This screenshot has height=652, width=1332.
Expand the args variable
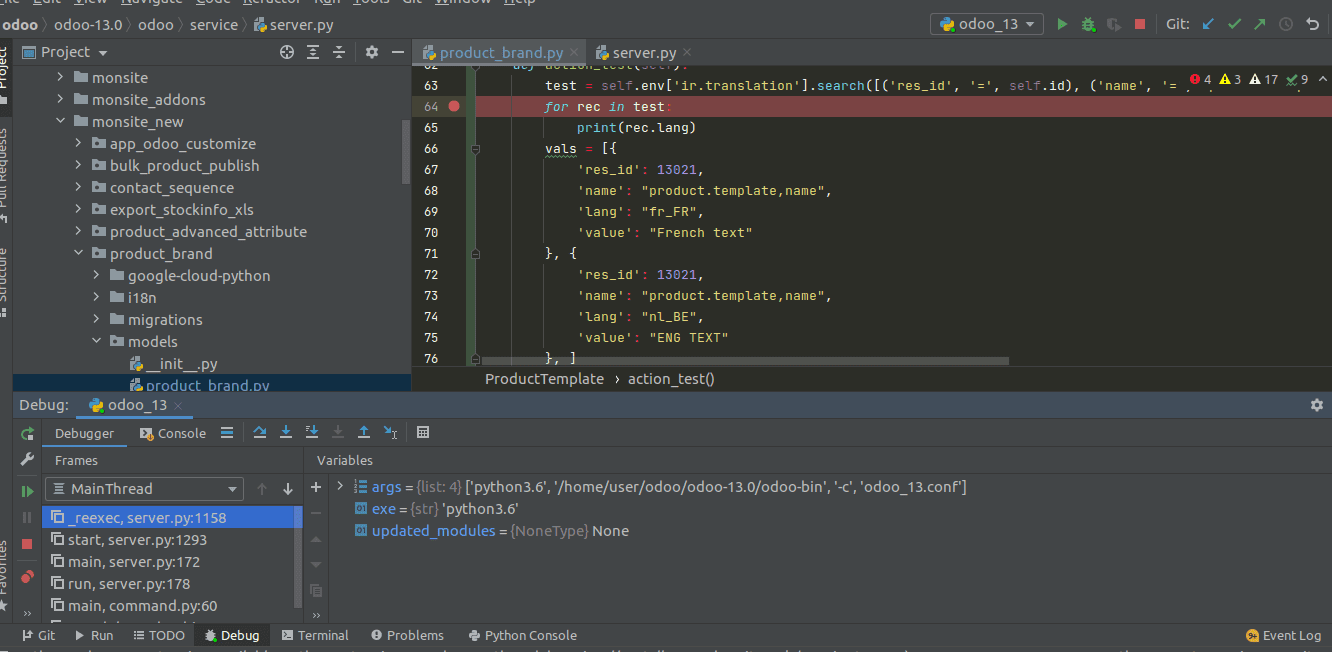(x=340, y=486)
